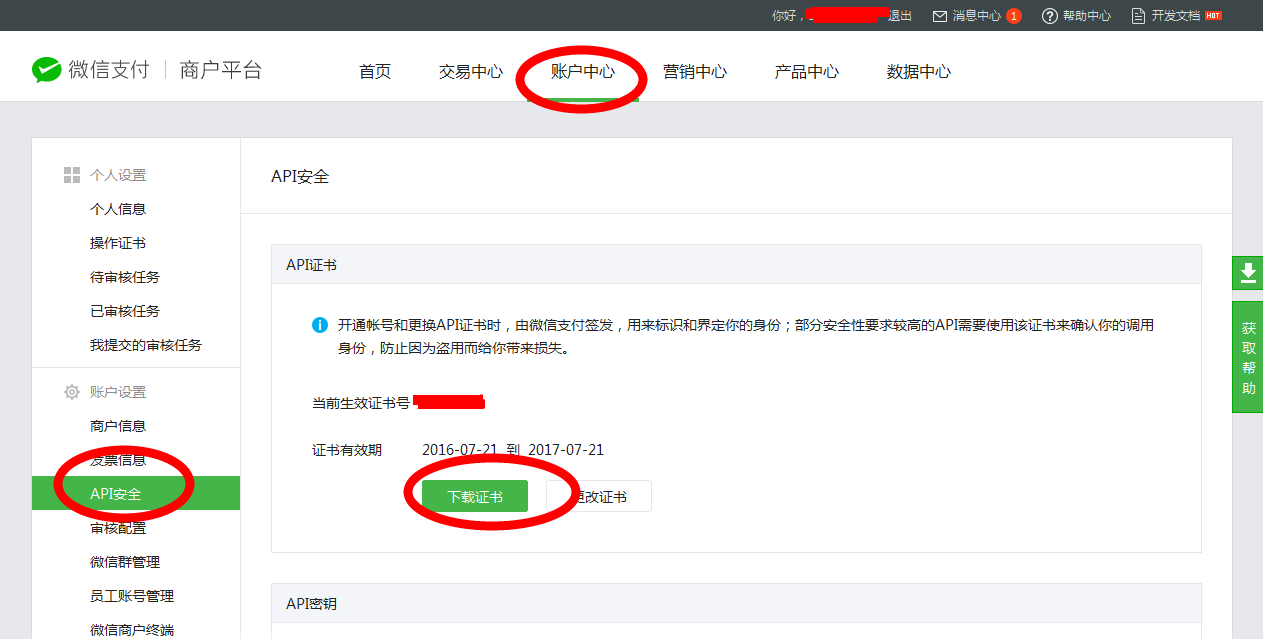The image size is (1263, 639).
Task: Switch to the 产品中心 tab
Action: pyautogui.click(x=807, y=71)
